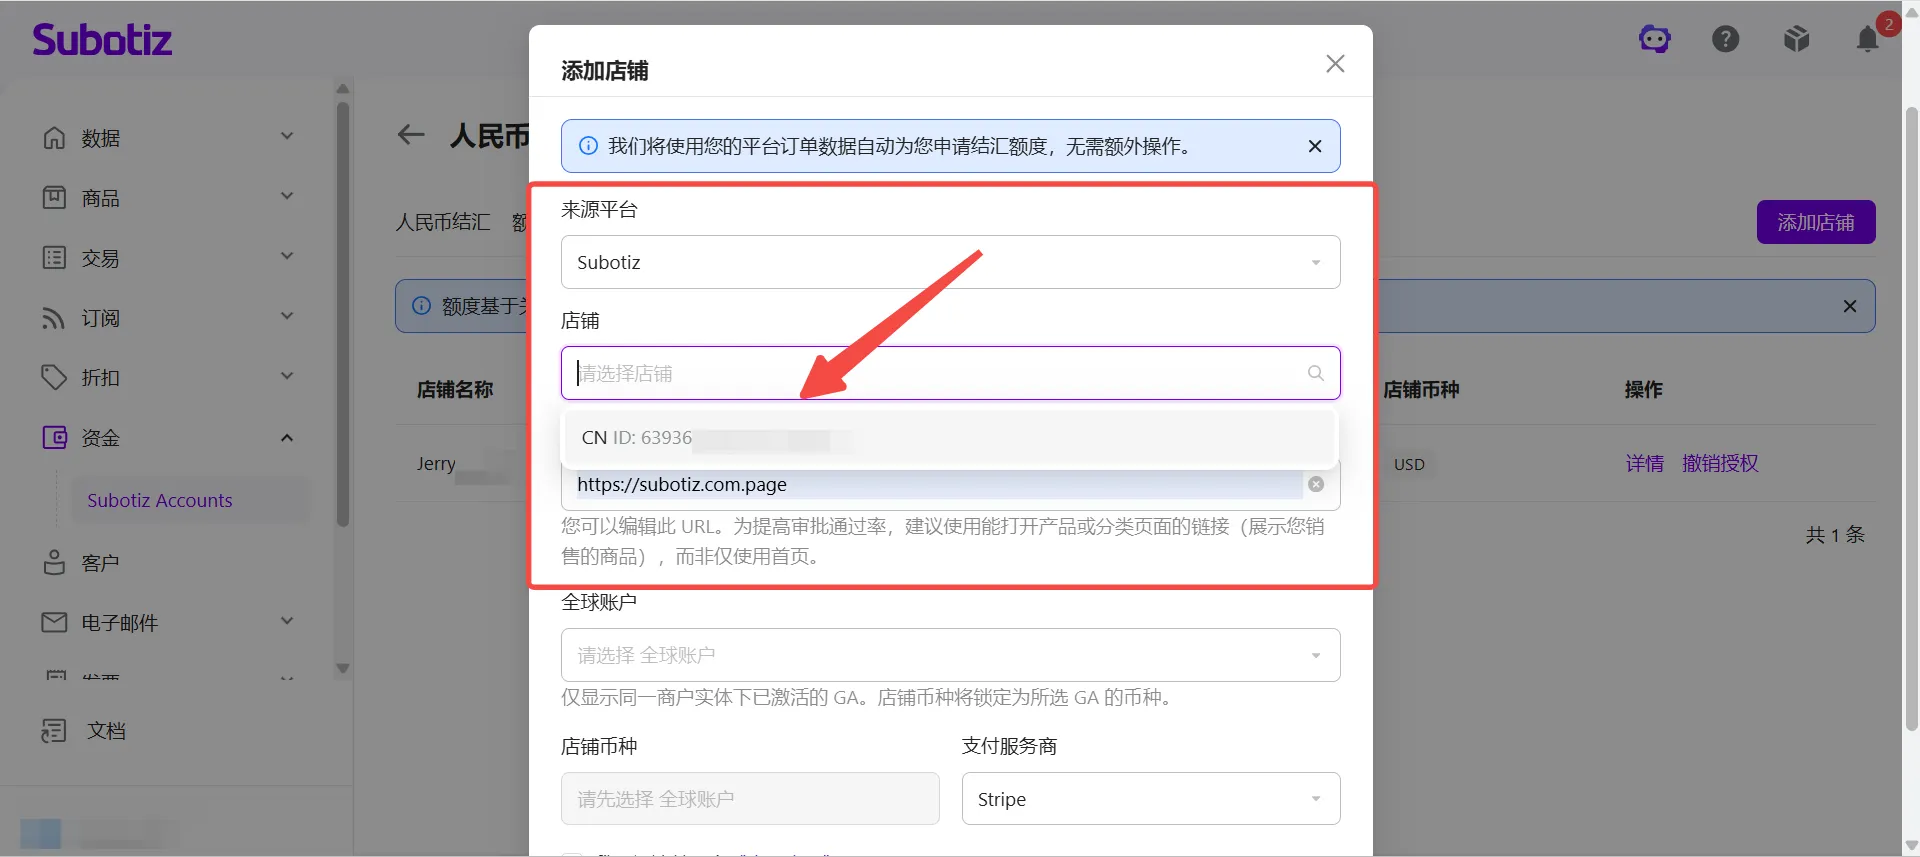
Task: Expand the 交易 sidebar menu chevron
Action: pos(287,256)
